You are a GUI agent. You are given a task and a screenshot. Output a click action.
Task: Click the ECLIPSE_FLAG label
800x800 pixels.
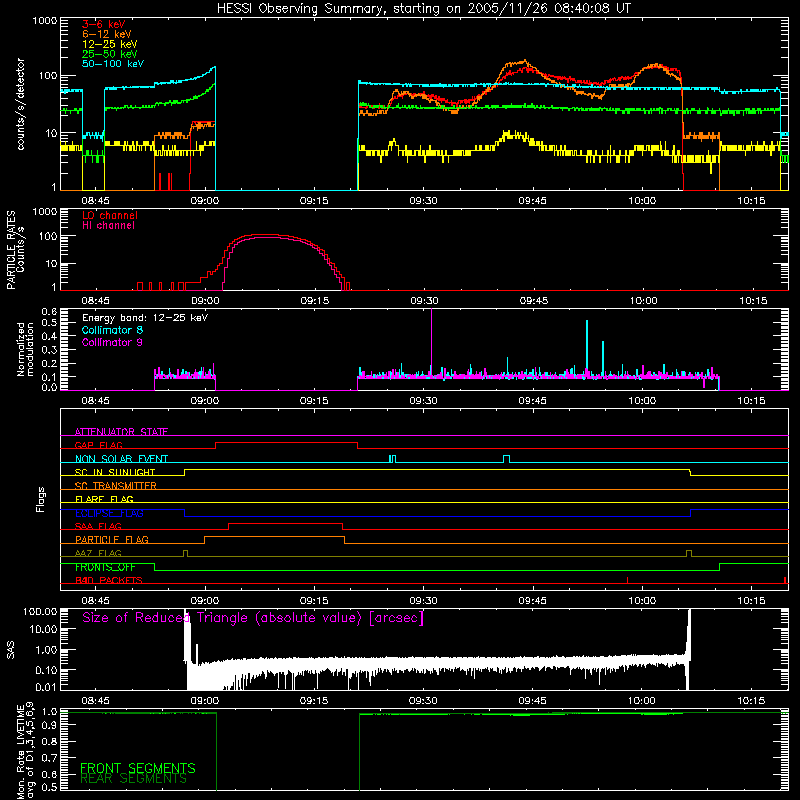pos(109,513)
